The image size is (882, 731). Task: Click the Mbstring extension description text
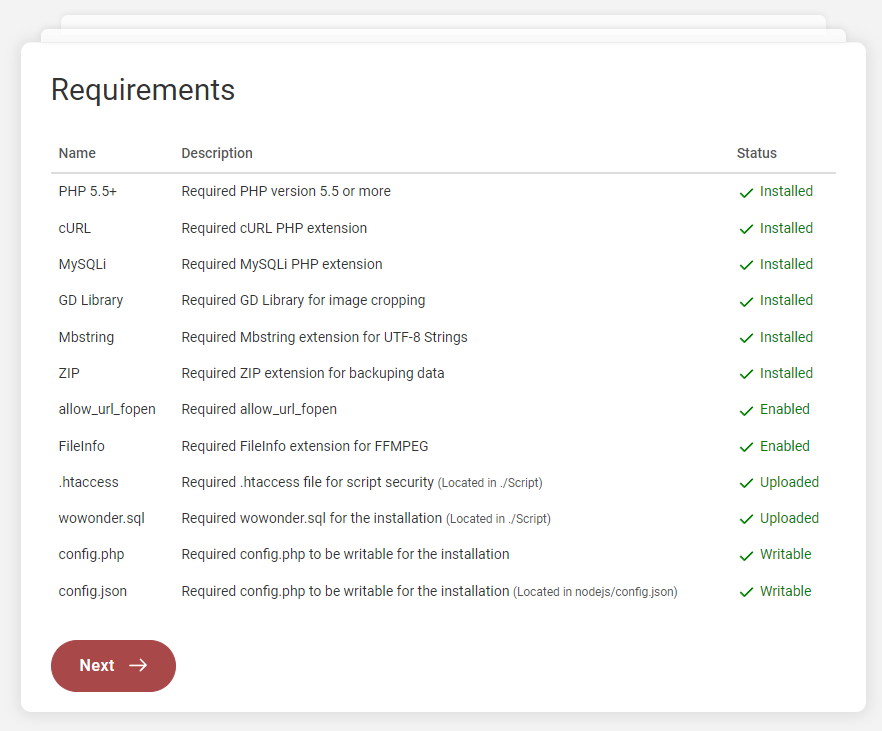click(x=324, y=337)
